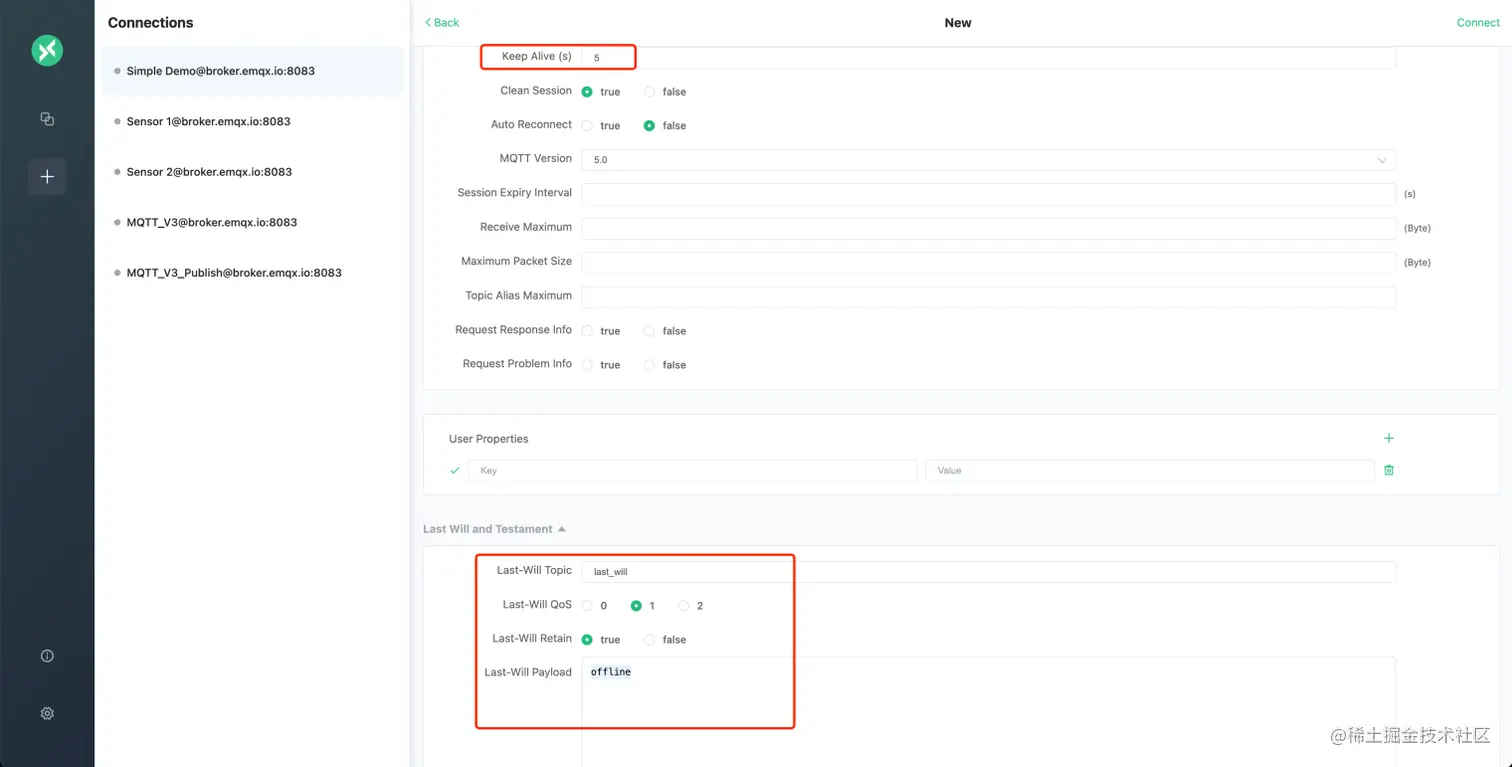The height and width of the screenshot is (767, 1512).
Task: Open the About info icon in sidebar
Action: [47, 656]
